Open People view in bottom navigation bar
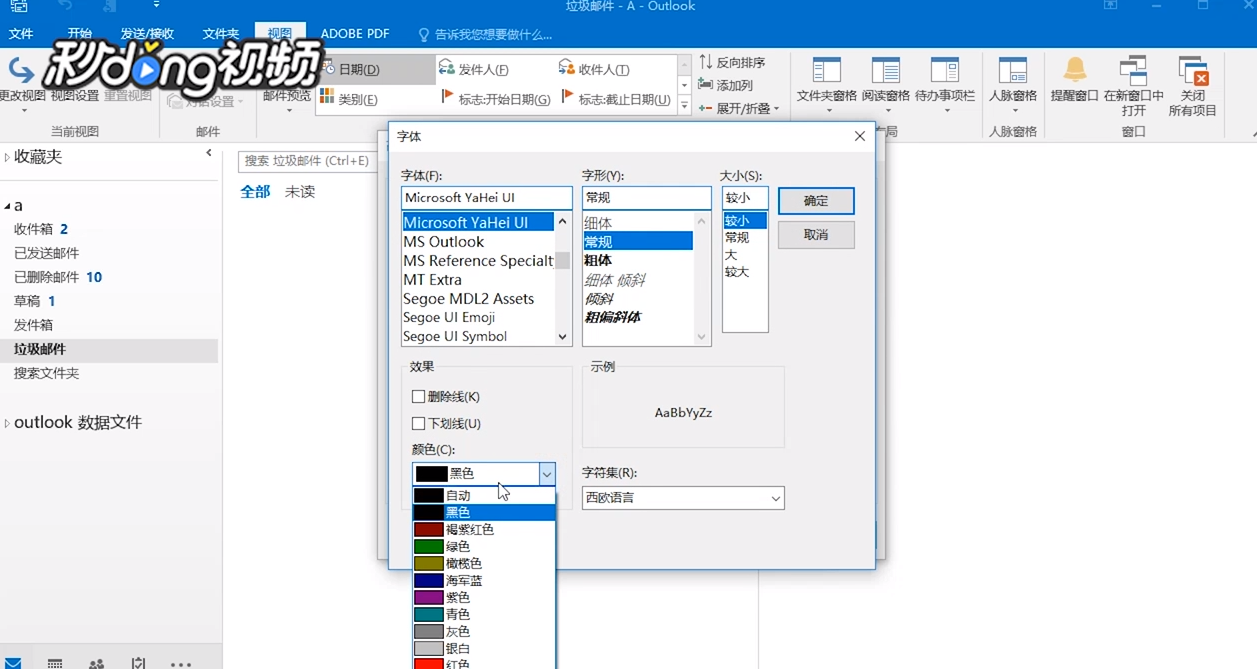Viewport: 1257px width, 669px height. [x=96, y=662]
